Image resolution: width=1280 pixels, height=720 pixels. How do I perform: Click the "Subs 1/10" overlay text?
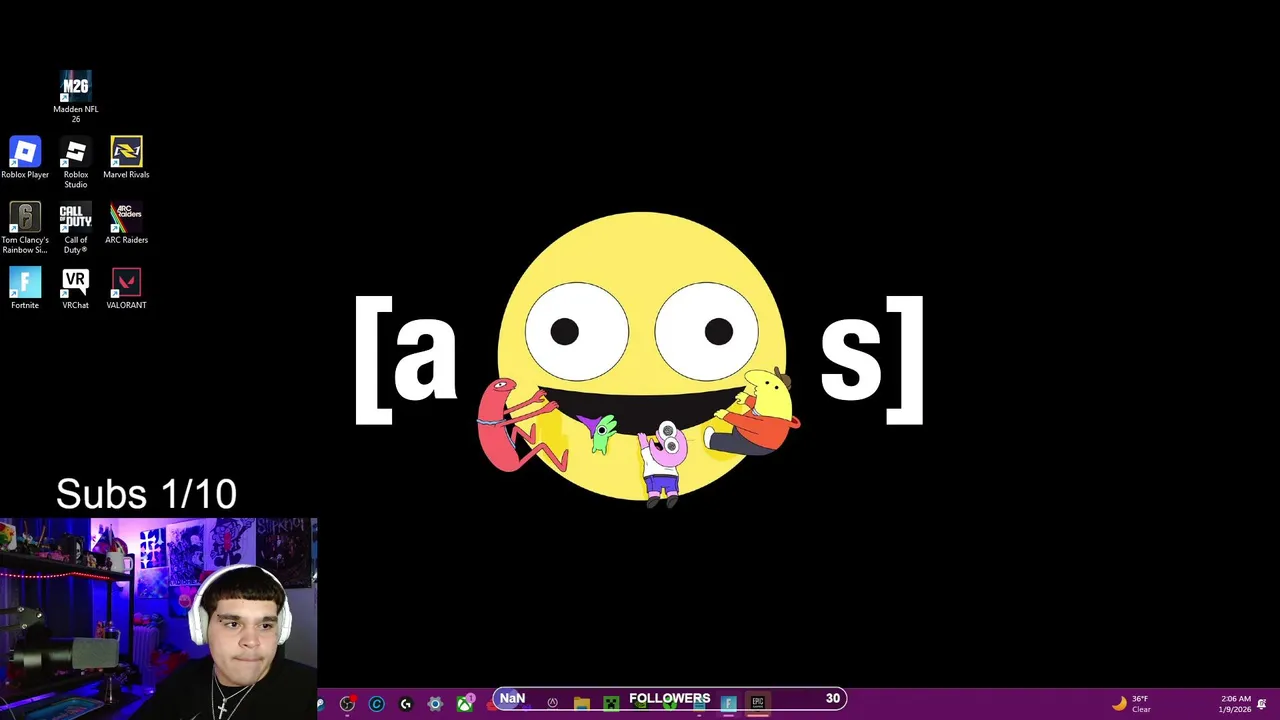coord(146,494)
